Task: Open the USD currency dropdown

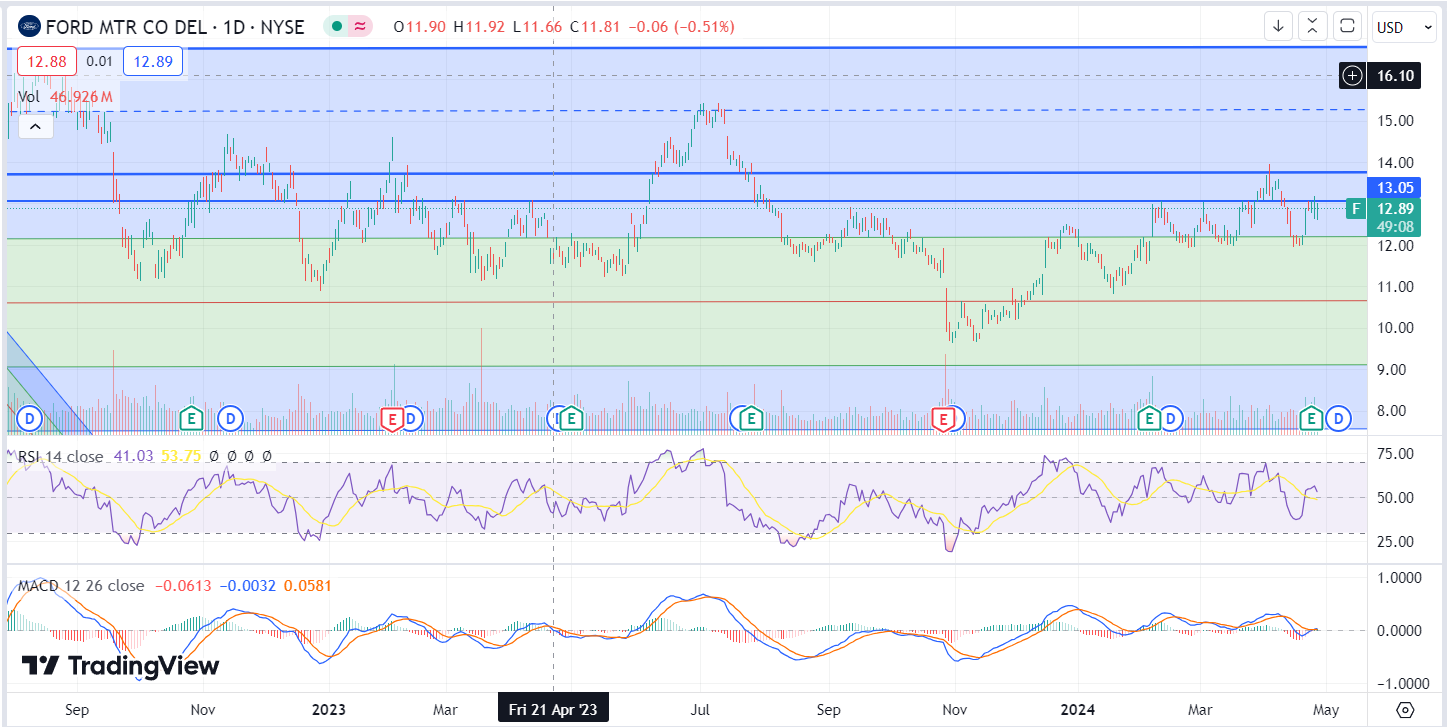Action: [1405, 27]
